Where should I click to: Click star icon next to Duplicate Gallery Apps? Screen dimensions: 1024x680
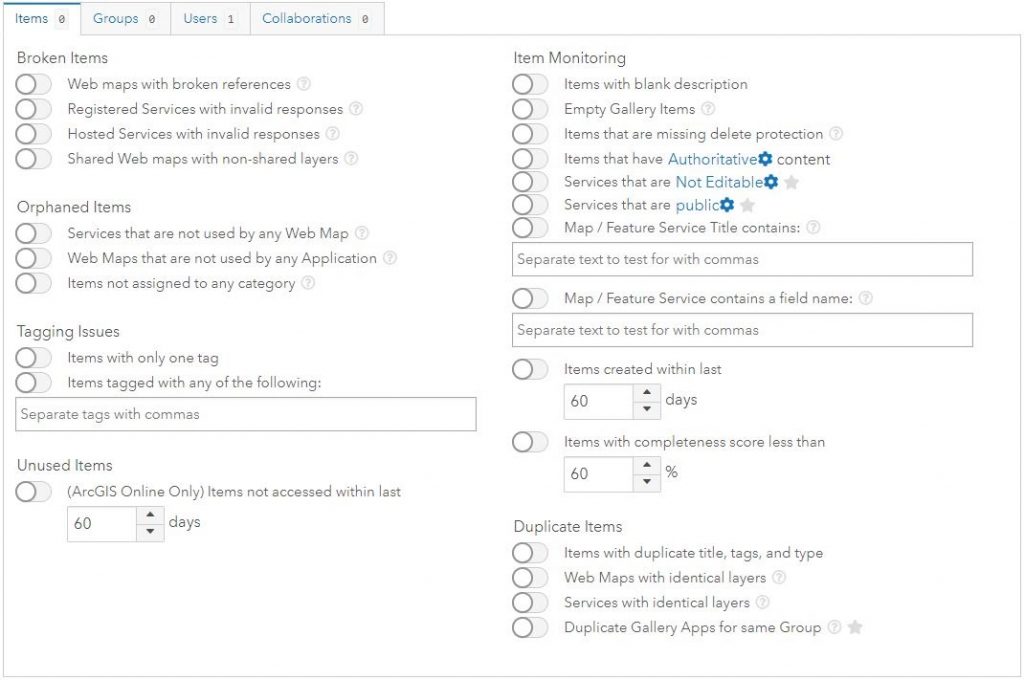point(855,628)
